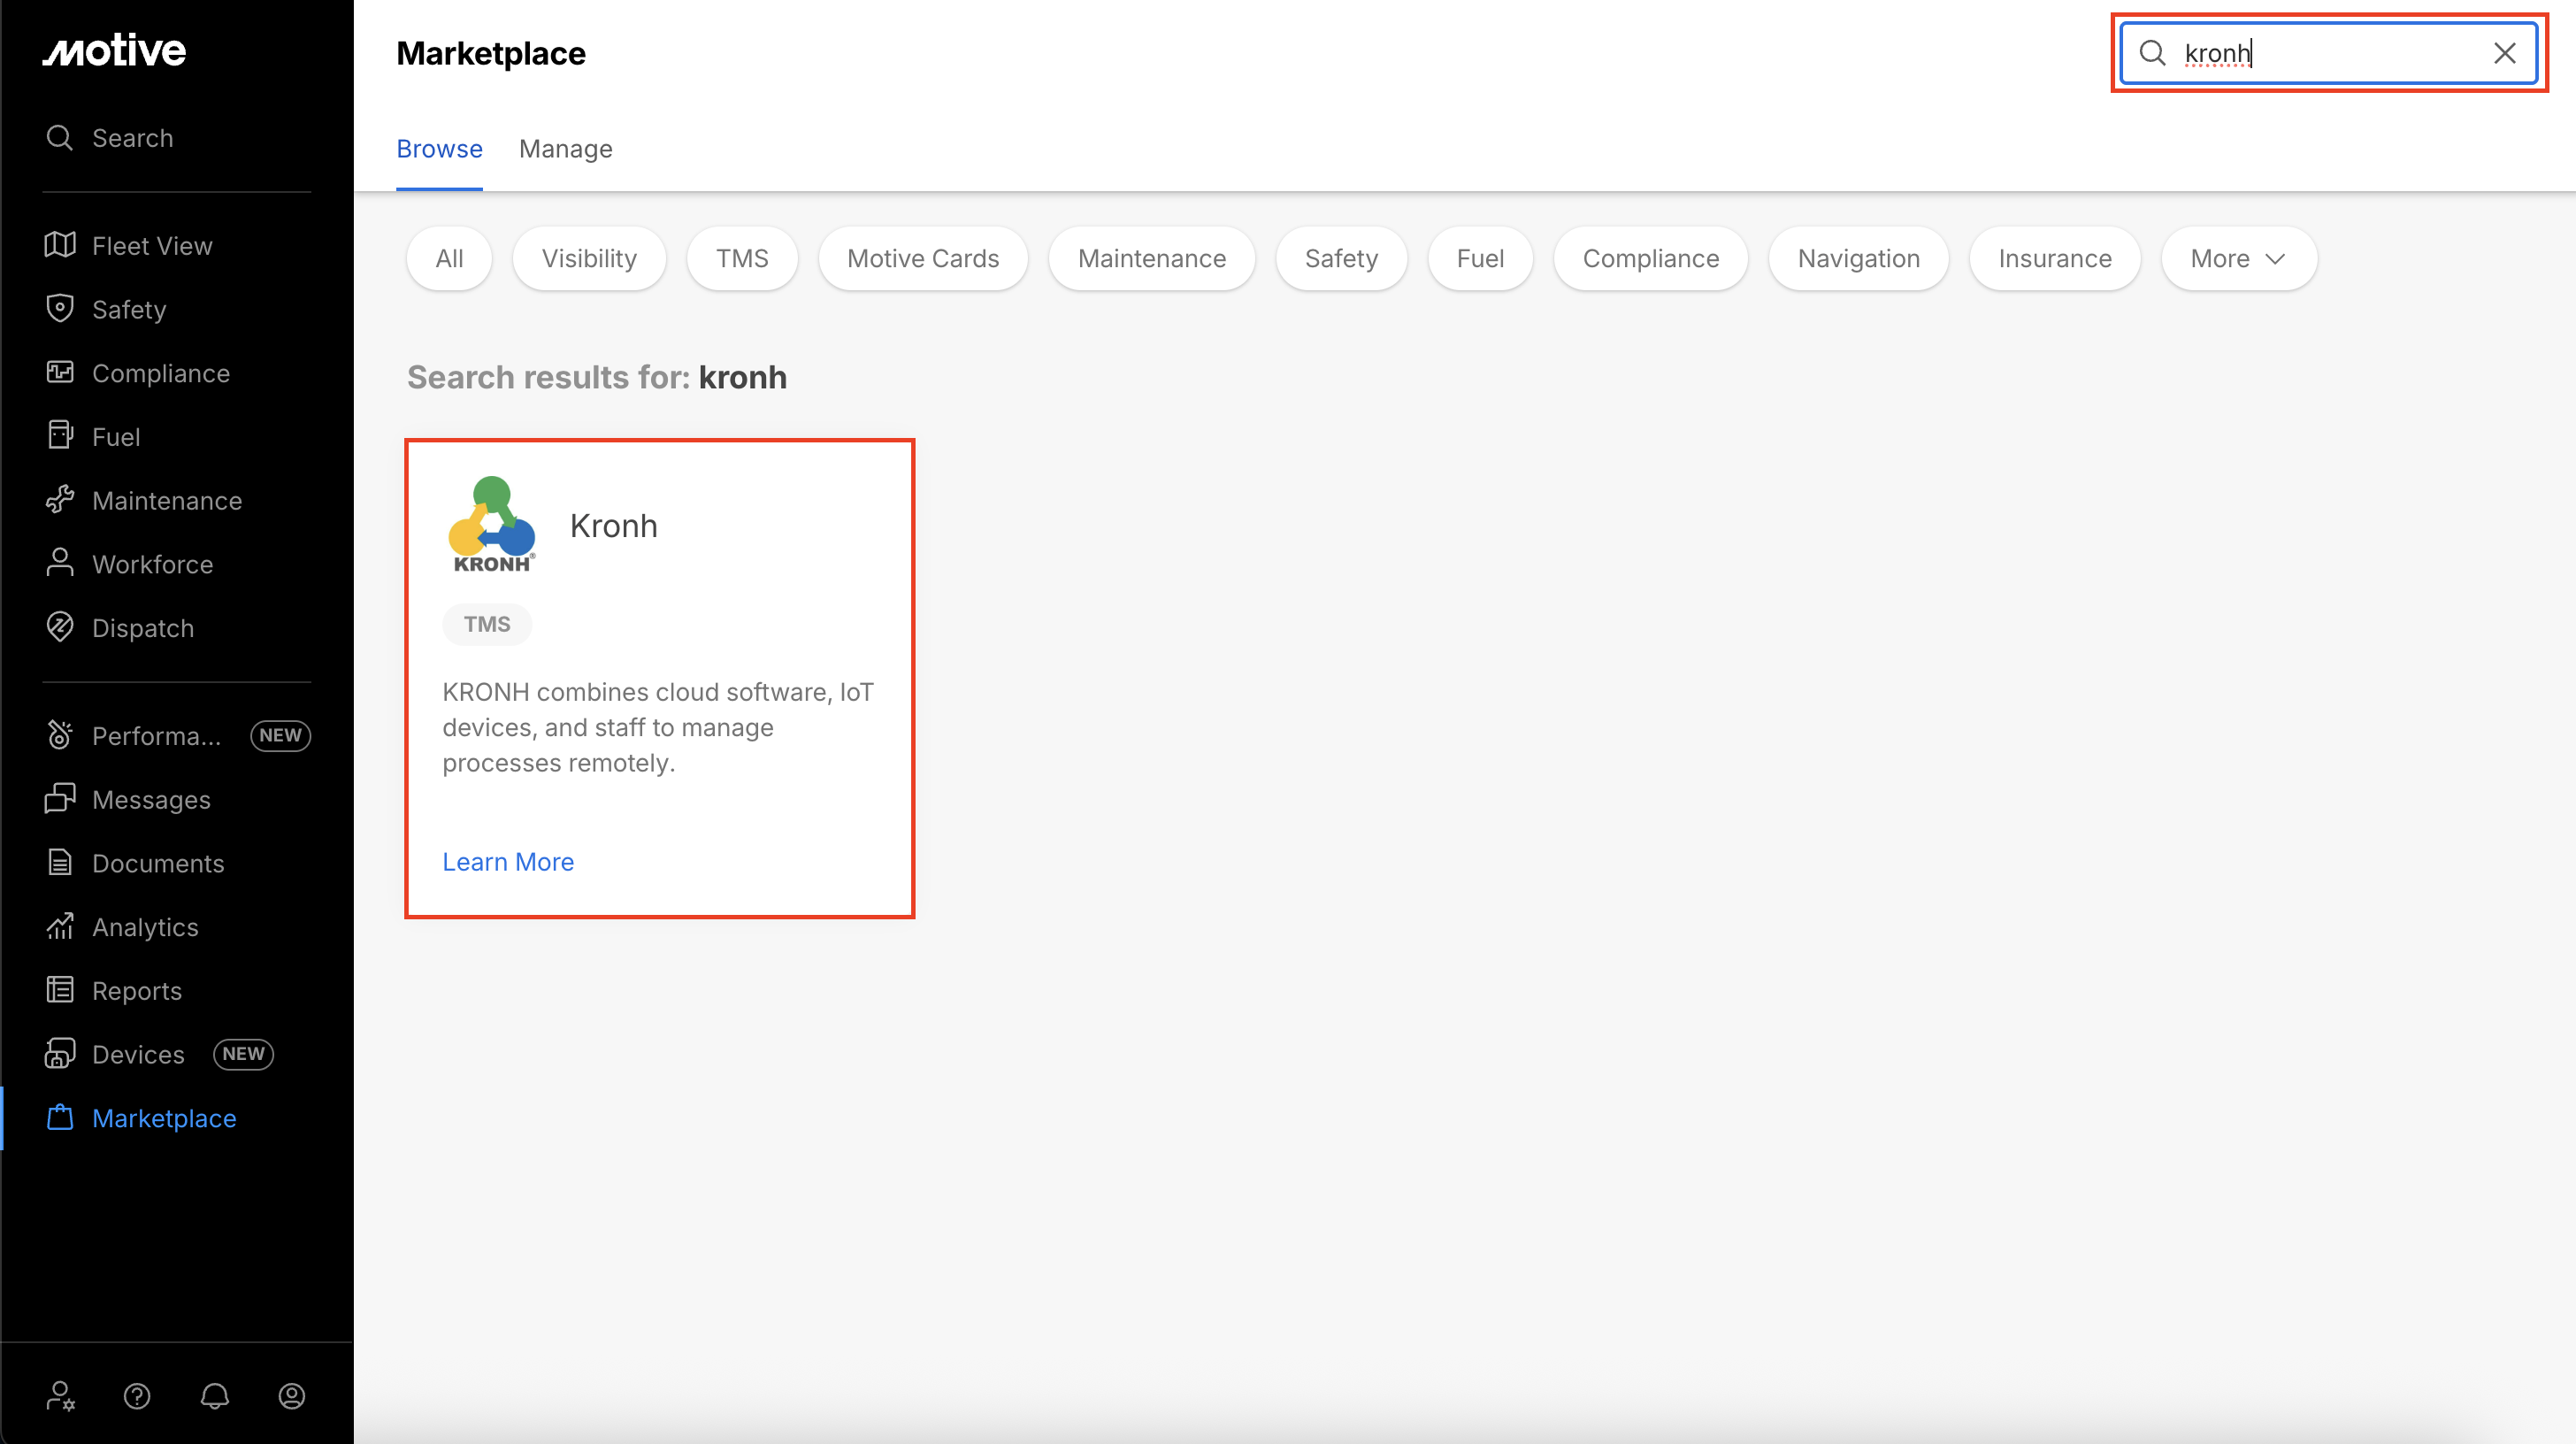Open Safety via its shield icon
Image resolution: width=2576 pixels, height=1444 pixels.
pos(60,308)
